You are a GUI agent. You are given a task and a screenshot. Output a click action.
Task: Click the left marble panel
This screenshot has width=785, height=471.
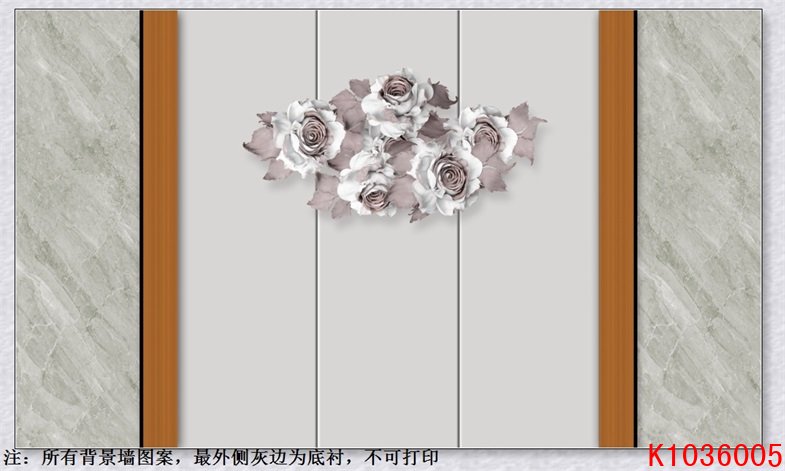point(78,229)
